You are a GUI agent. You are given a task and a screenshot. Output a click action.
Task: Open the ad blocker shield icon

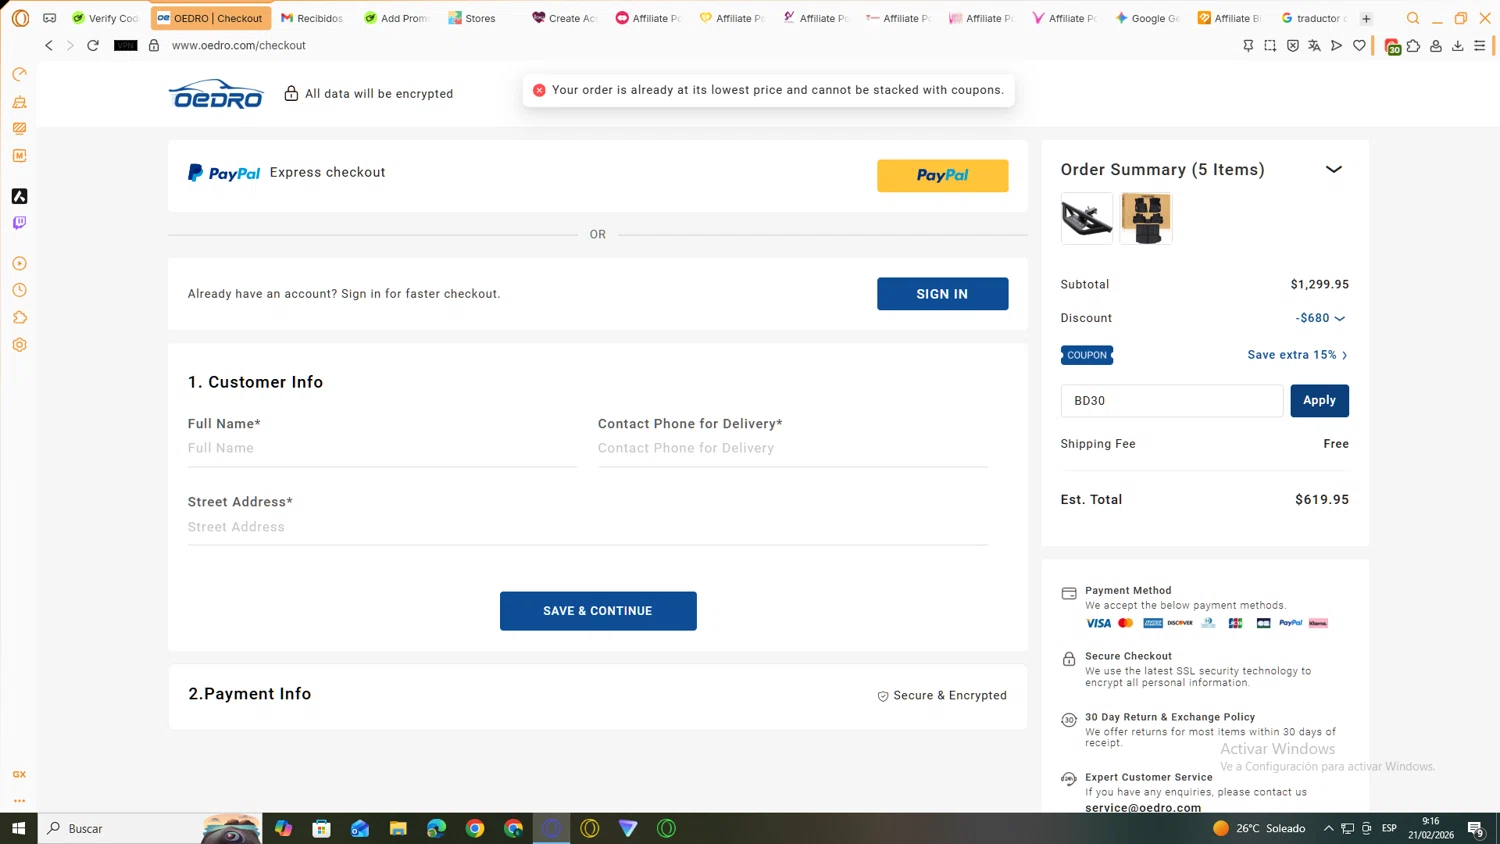[x=1292, y=45]
